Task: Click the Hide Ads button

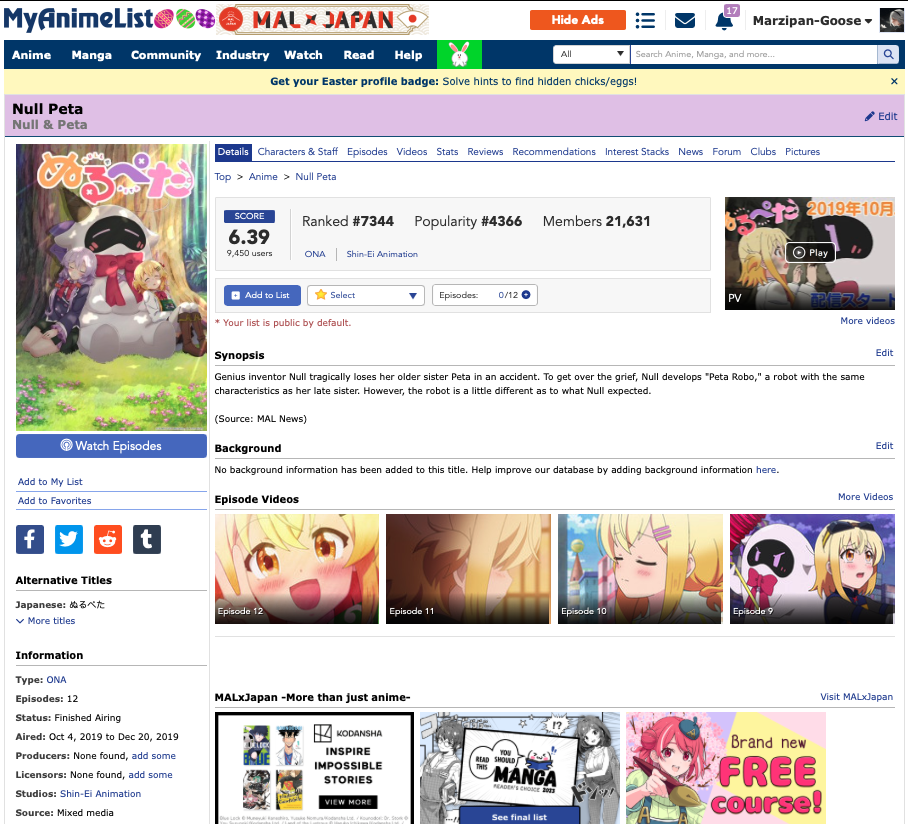Action: 577,20
